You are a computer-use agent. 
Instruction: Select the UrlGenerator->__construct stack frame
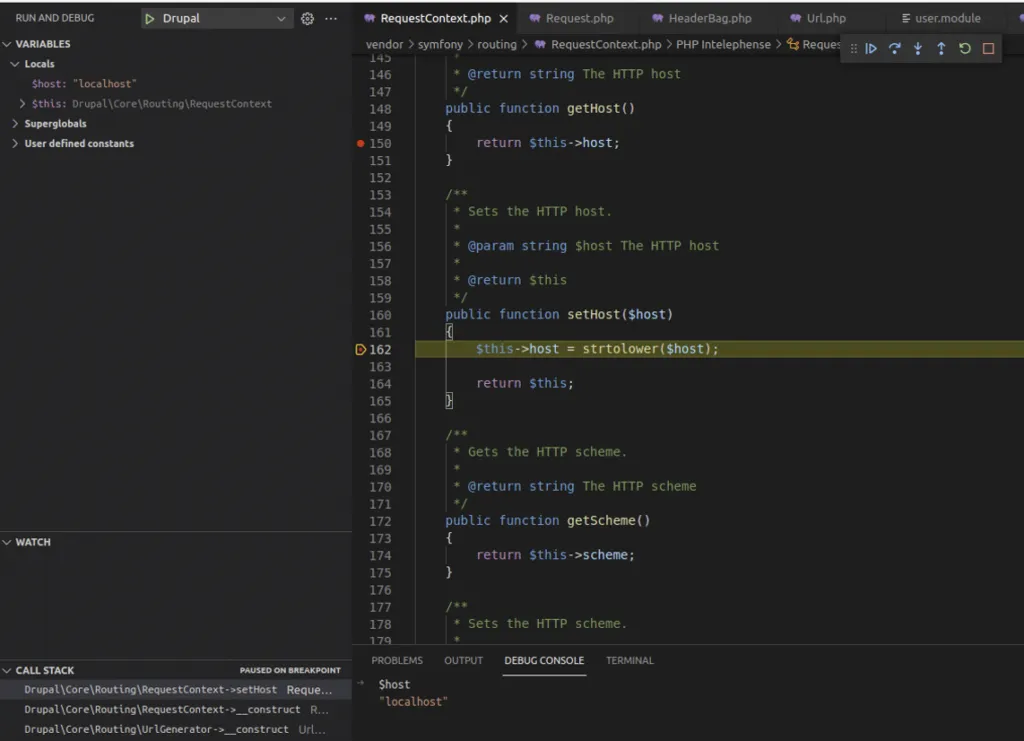pyautogui.click(x=176, y=729)
